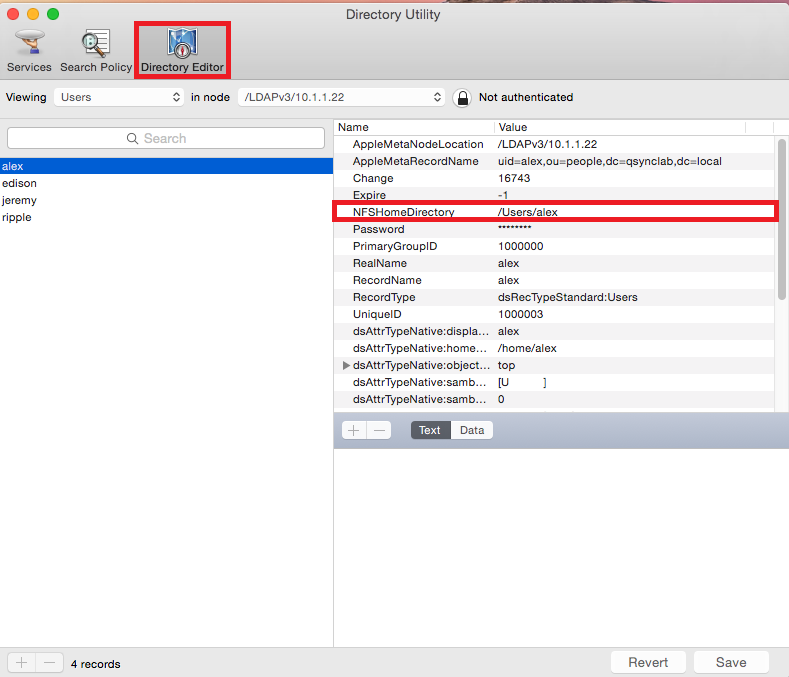Viewport: 789px width, 677px height.
Task: Click the uid=alex,ou=people value
Action: (609, 162)
